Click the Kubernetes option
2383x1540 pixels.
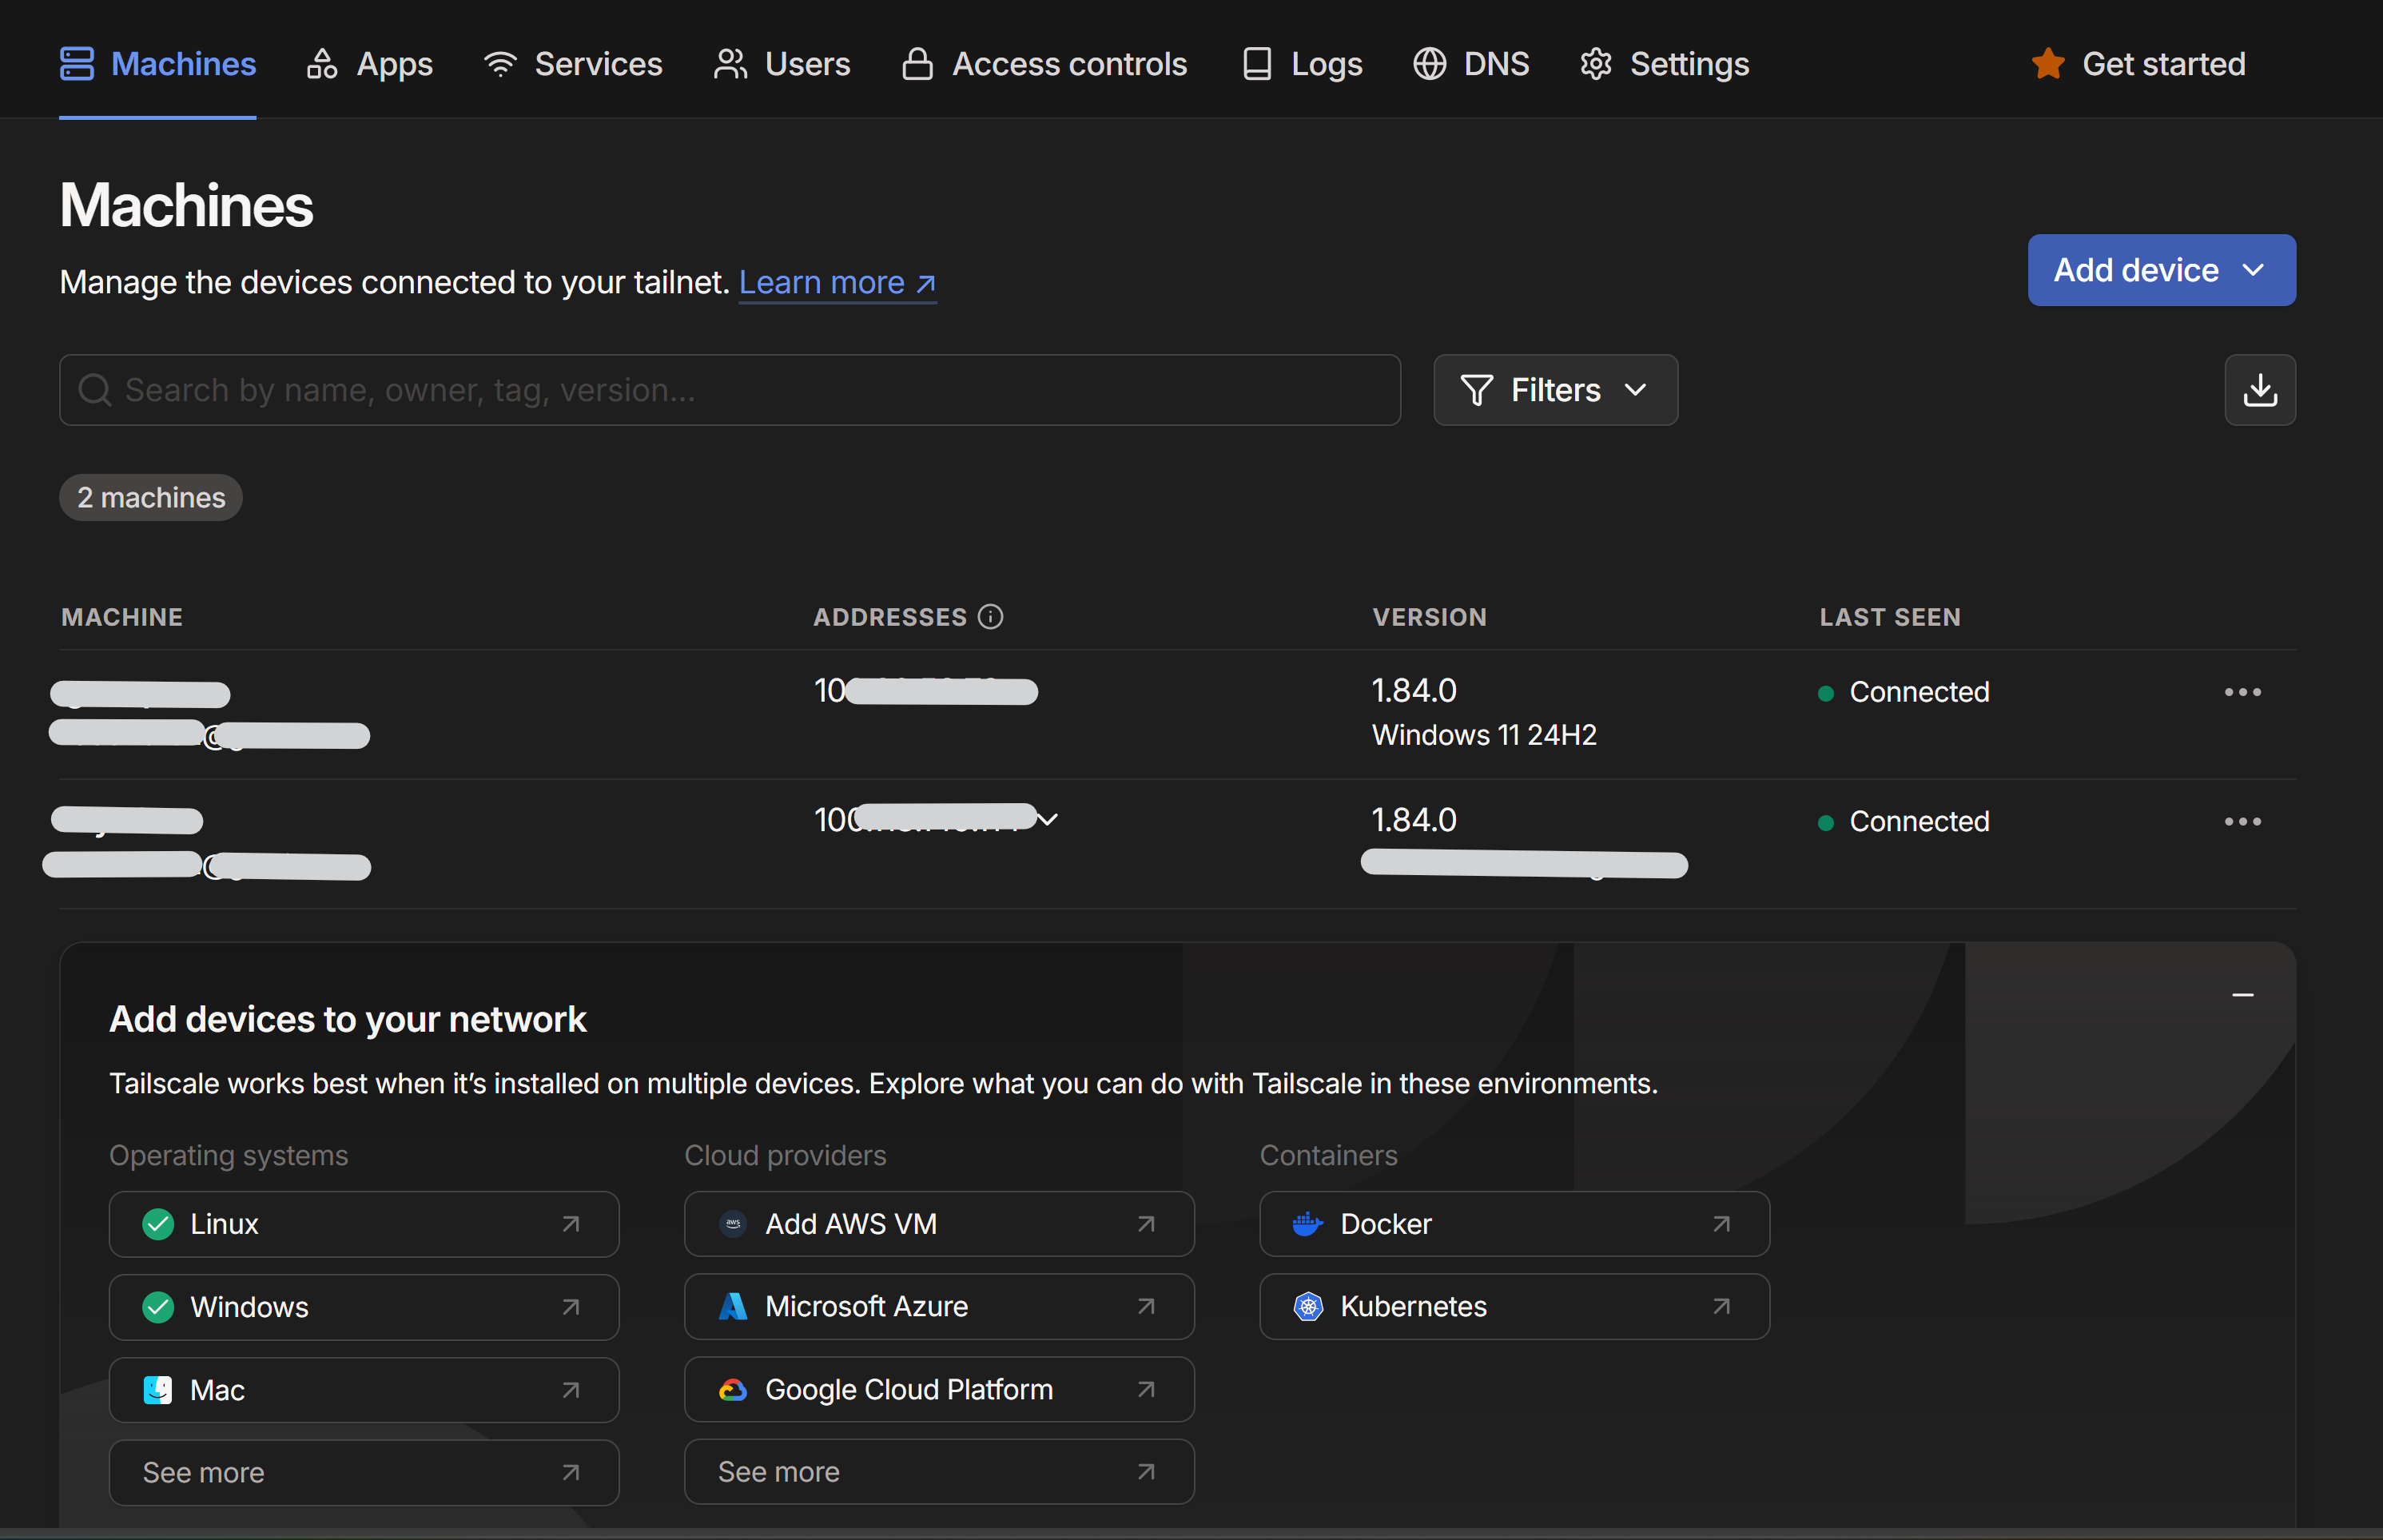click(x=1513, y=1306)
